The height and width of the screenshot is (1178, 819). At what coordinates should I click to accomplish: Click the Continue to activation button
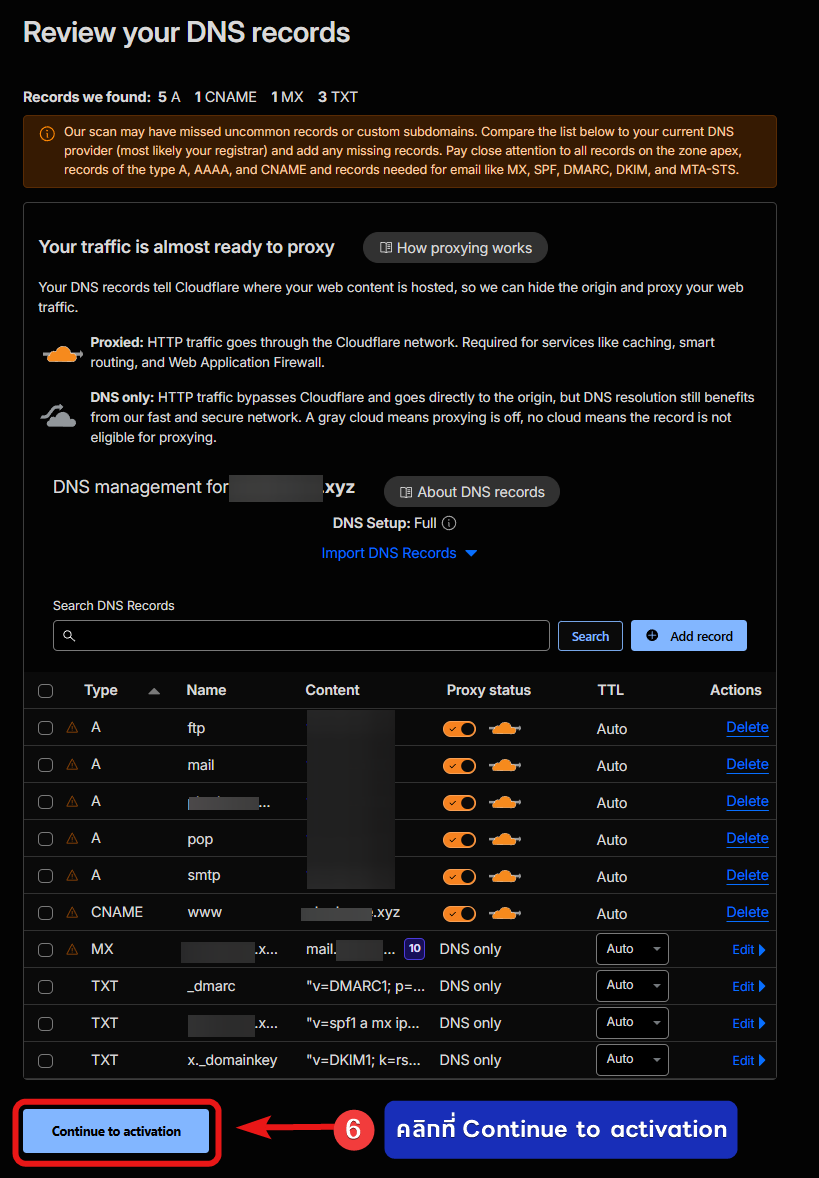116,1131
